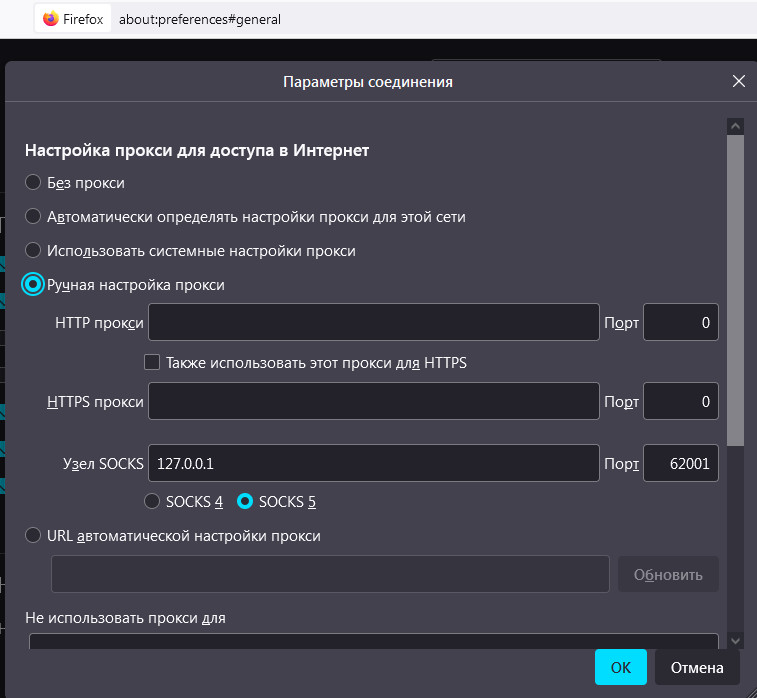
Task: Click the dialog scrollbar down arrow
Action: coord(735,640)
